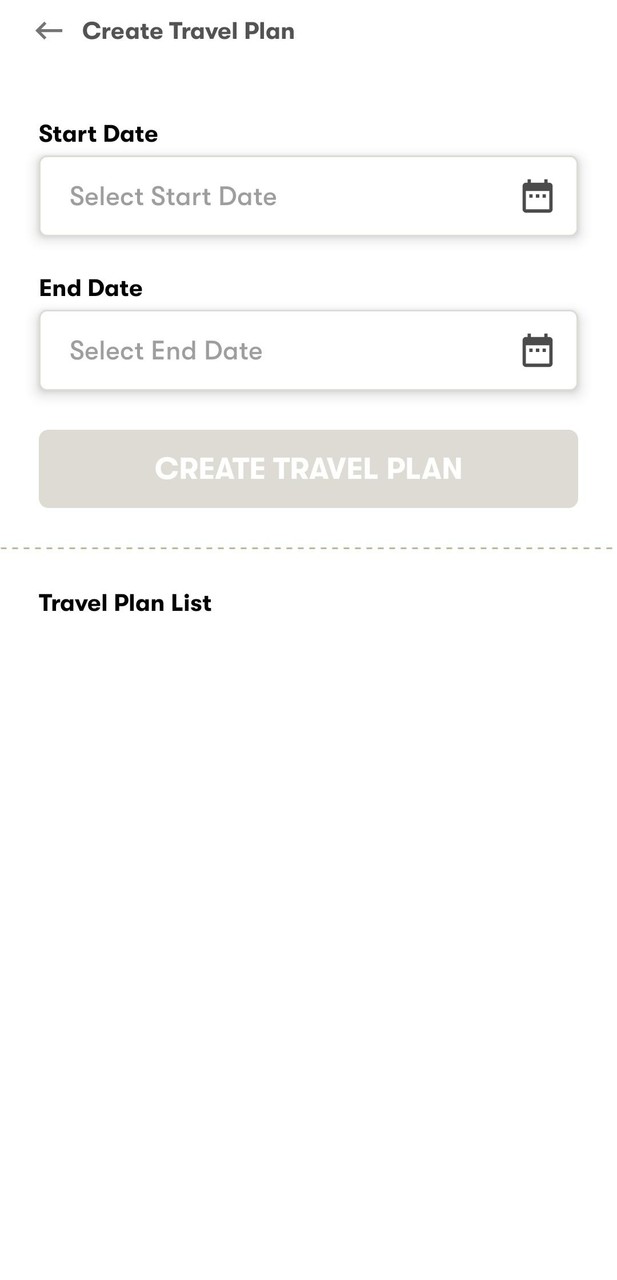Viewport: 617px width, 1280px height.
Task: Go back from the Create Travel Plan screen
Action: click(x=48, y=31)
